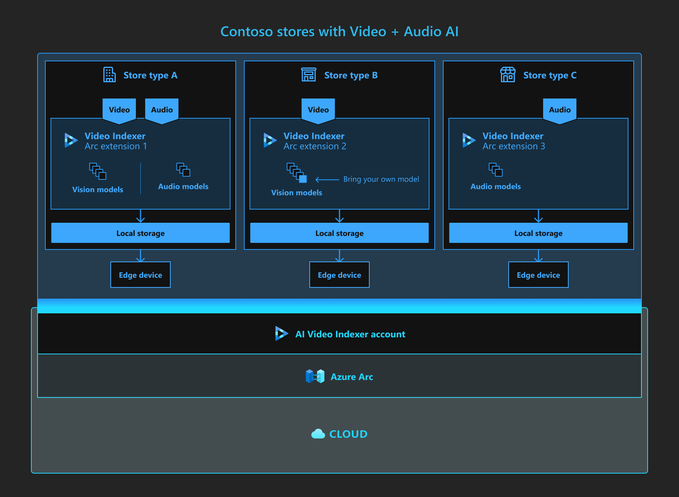Click the AI Video Indexer account logo icon
Screen dimensions: 679x497
point(281,333)
